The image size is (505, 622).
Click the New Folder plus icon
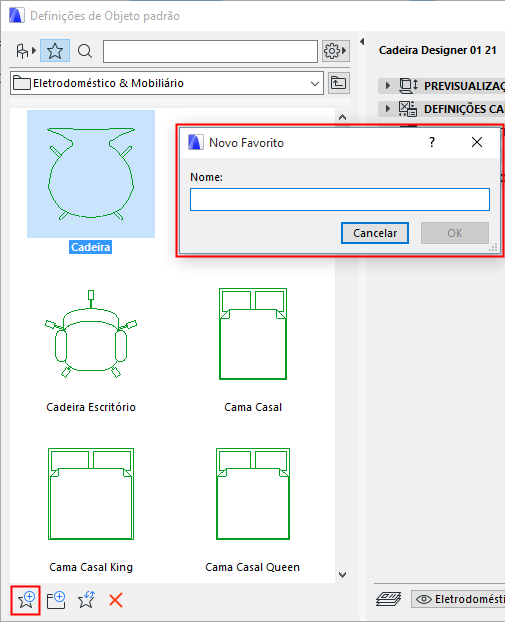56,600
